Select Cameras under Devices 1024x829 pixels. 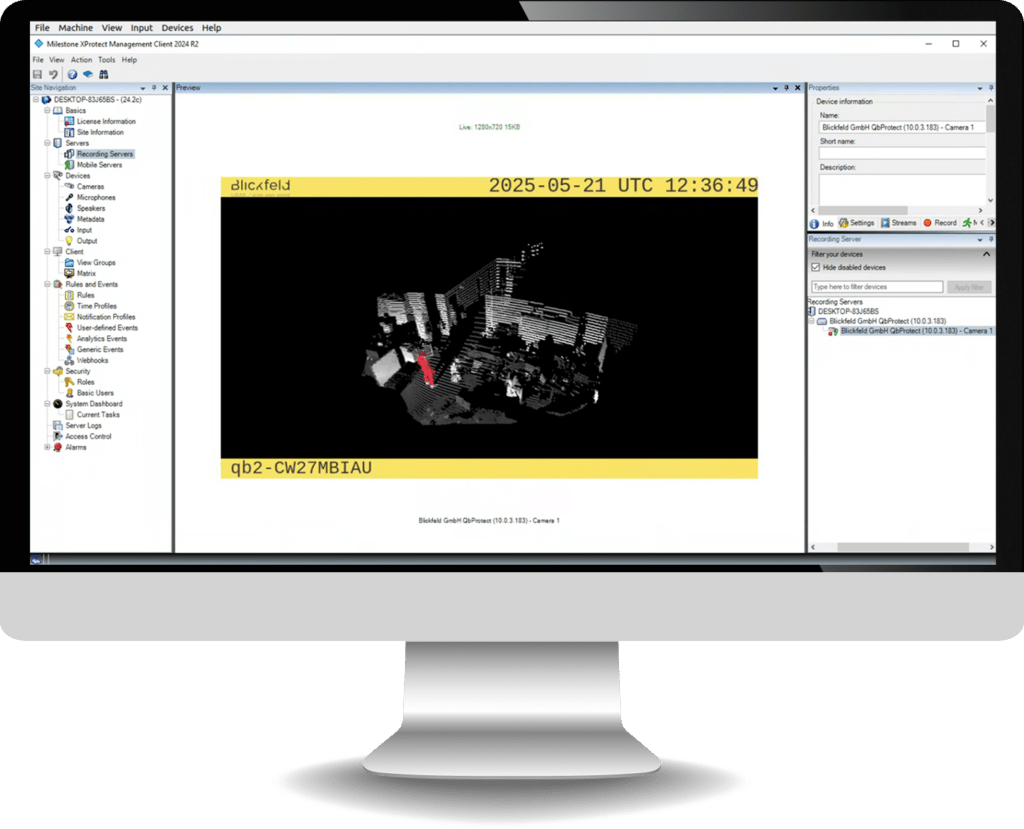coord(90,187)
